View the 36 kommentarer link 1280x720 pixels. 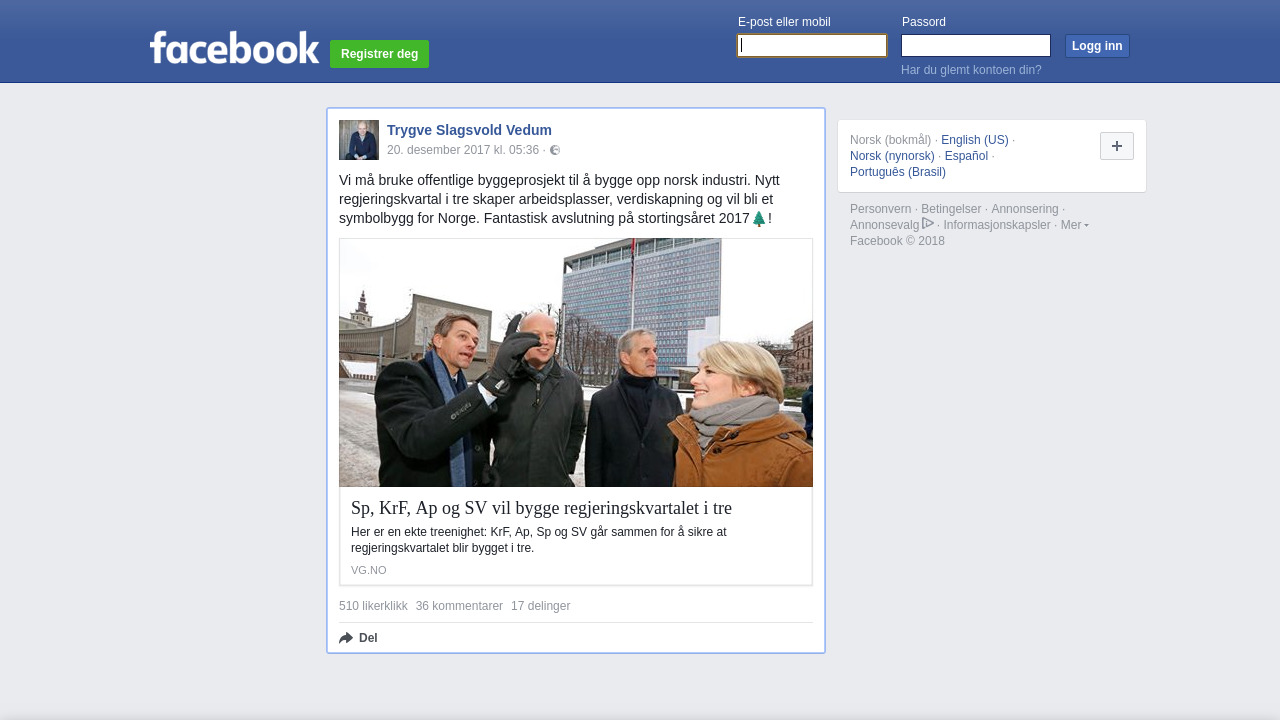pyautogui.click(x=459, y=606)
